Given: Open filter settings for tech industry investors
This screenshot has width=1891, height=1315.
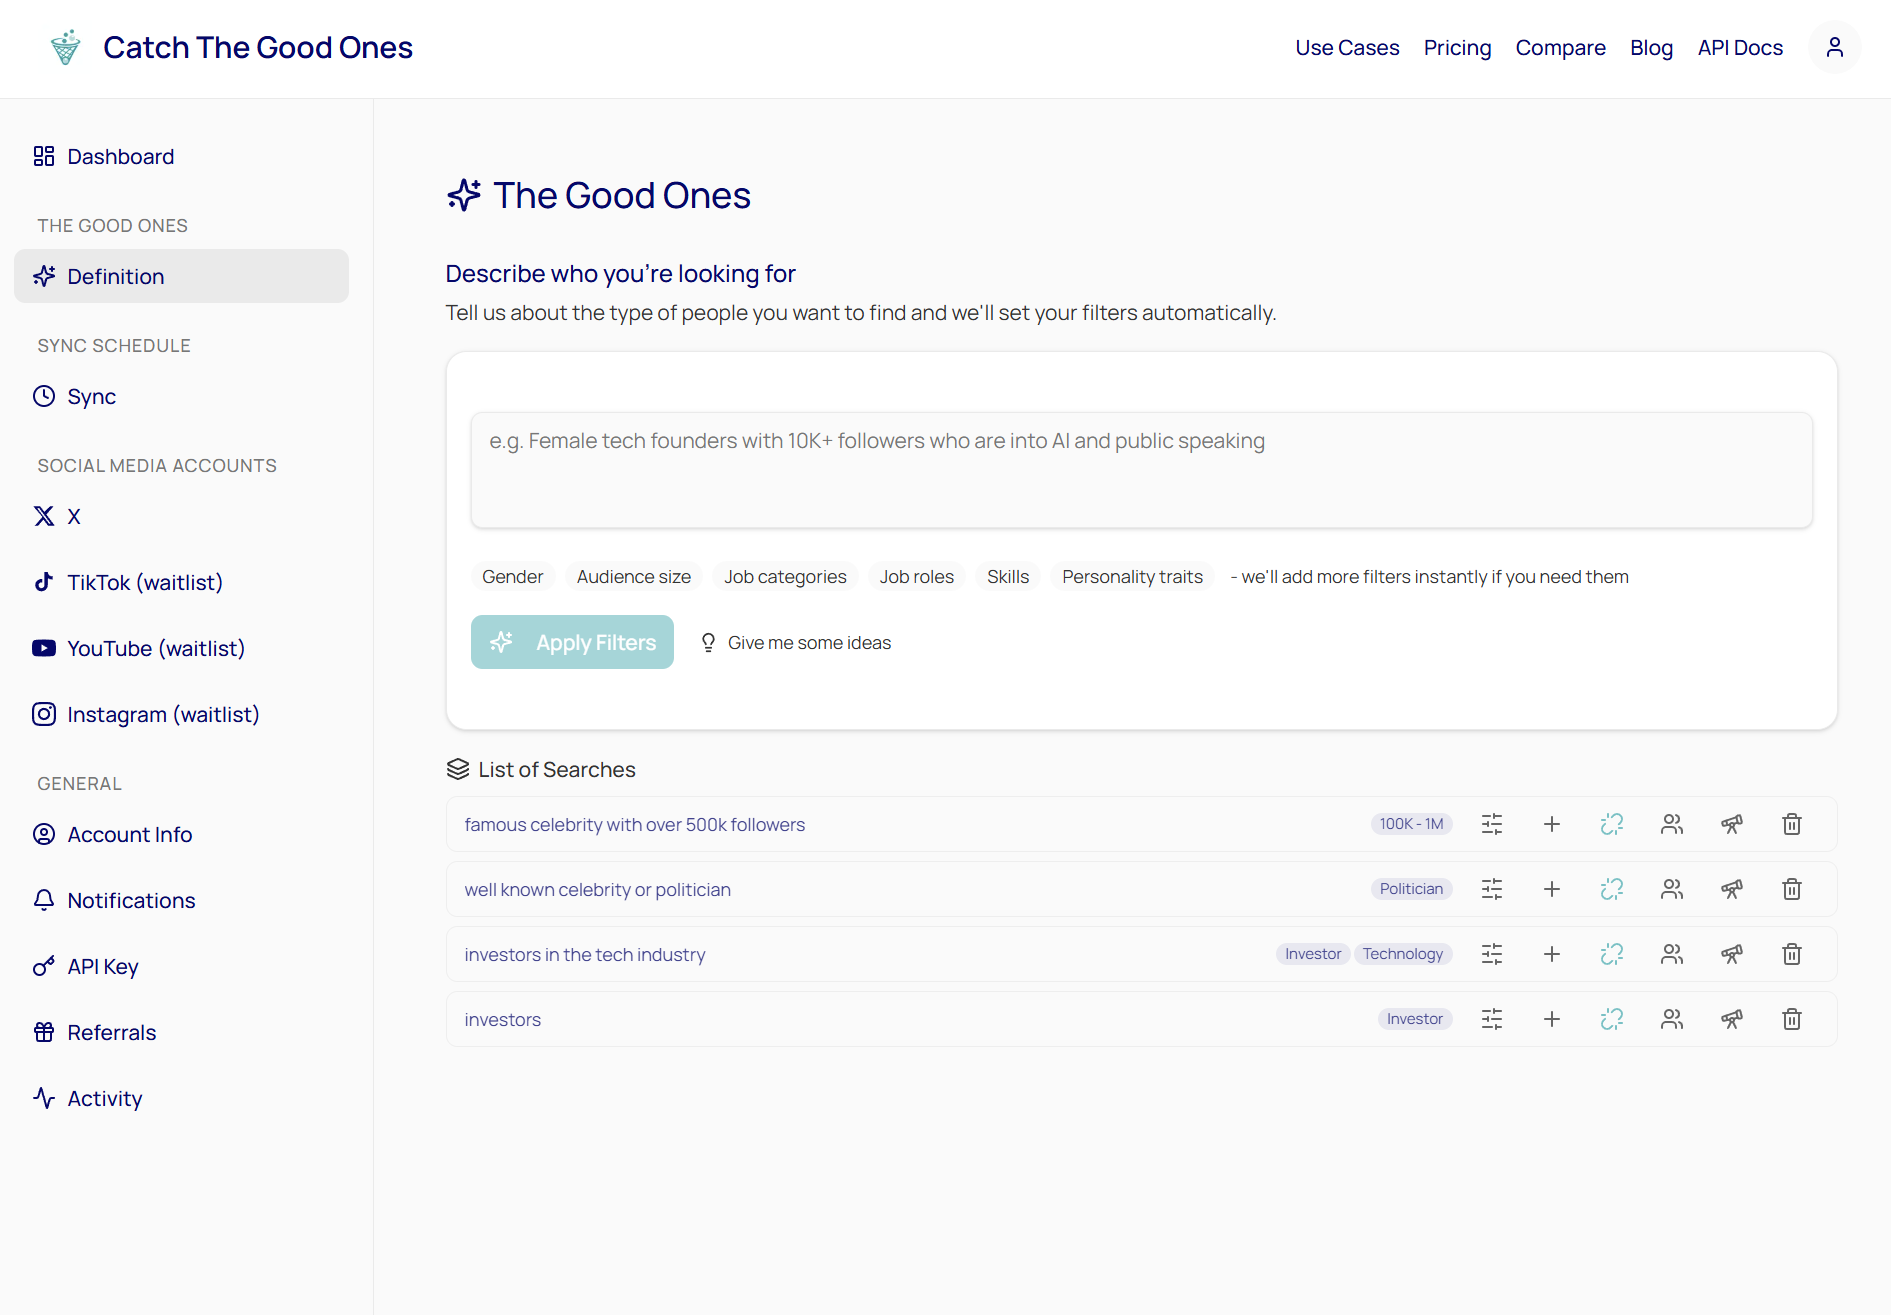Looking at the screenshot, I should tap(1492, 954).
